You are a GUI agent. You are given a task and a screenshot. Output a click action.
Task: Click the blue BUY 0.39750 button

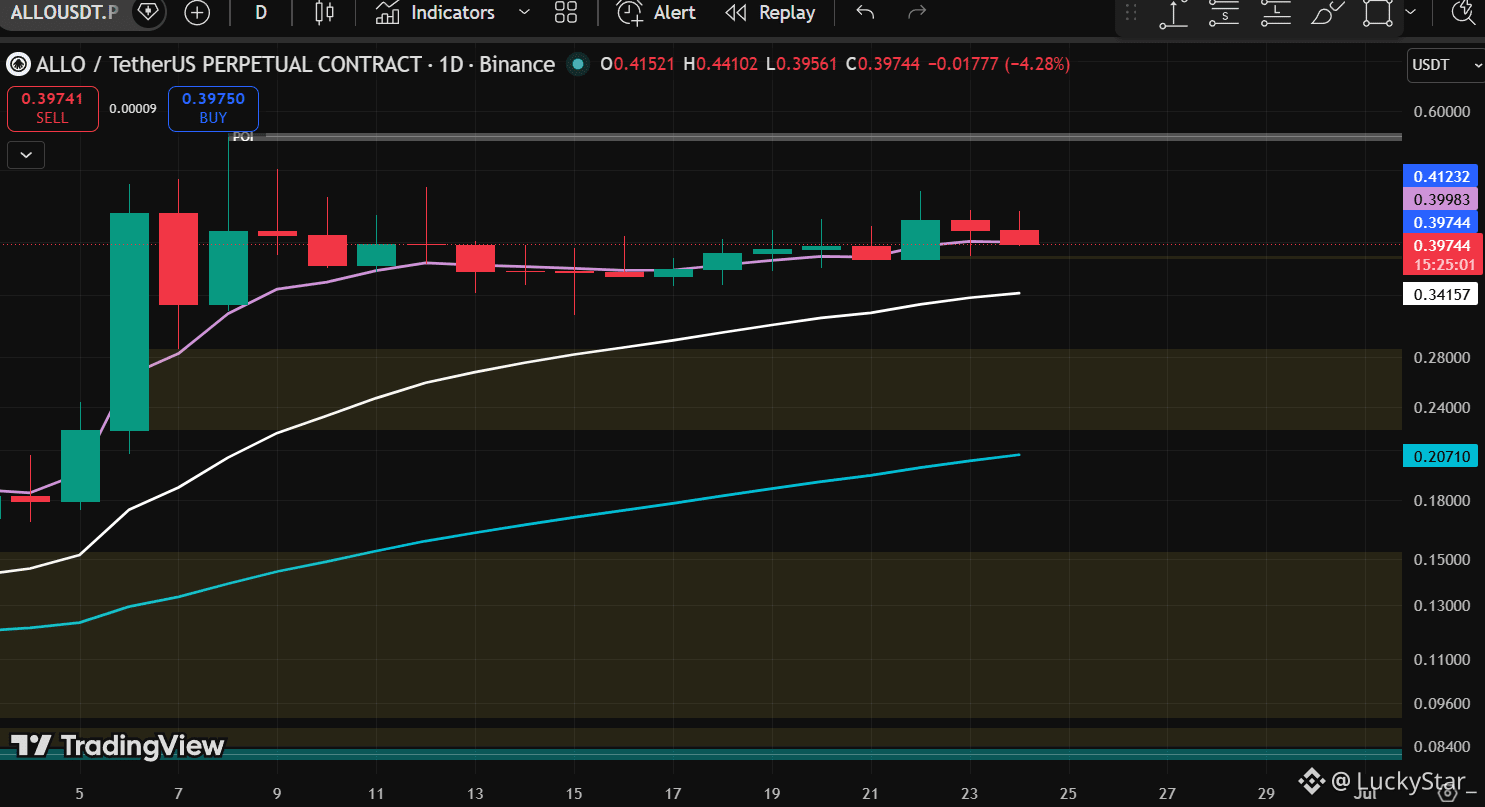point(213,109)
